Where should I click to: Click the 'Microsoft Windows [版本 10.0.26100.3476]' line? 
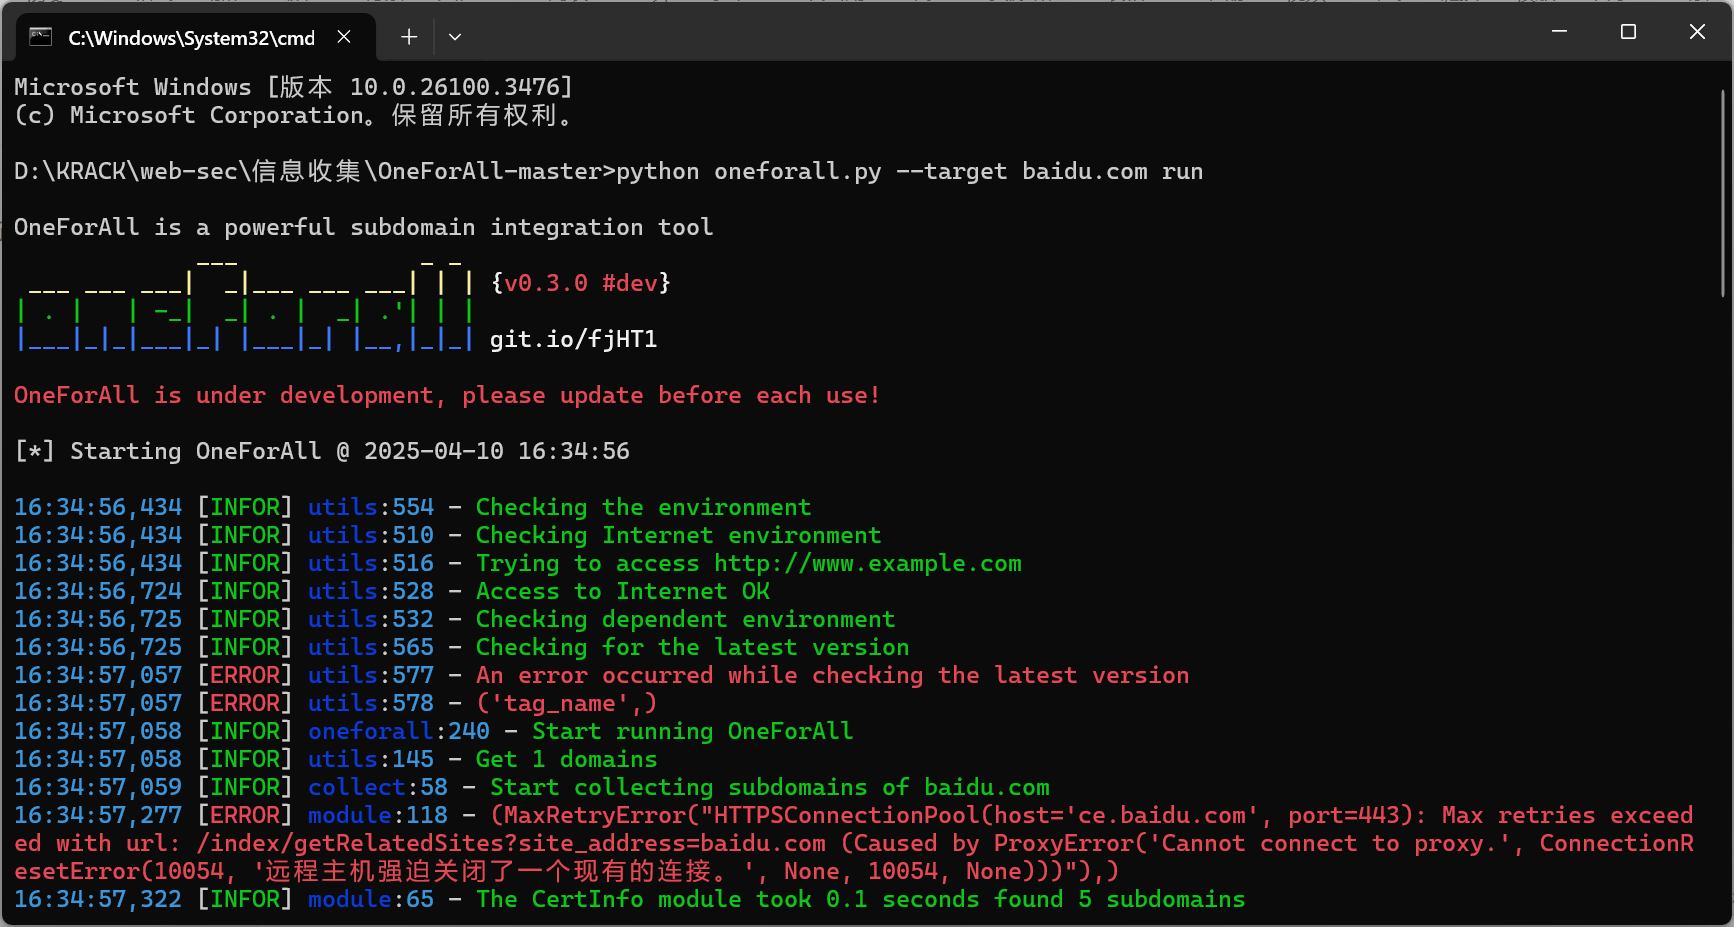pos(293,87)
